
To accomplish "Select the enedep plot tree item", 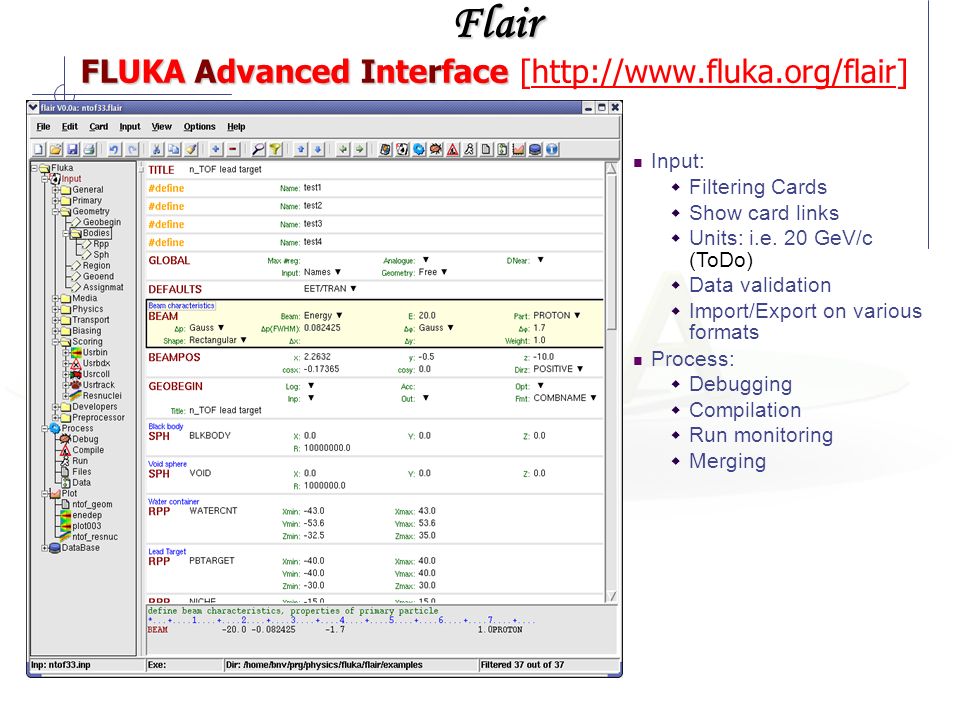I will tap(87, 515).
